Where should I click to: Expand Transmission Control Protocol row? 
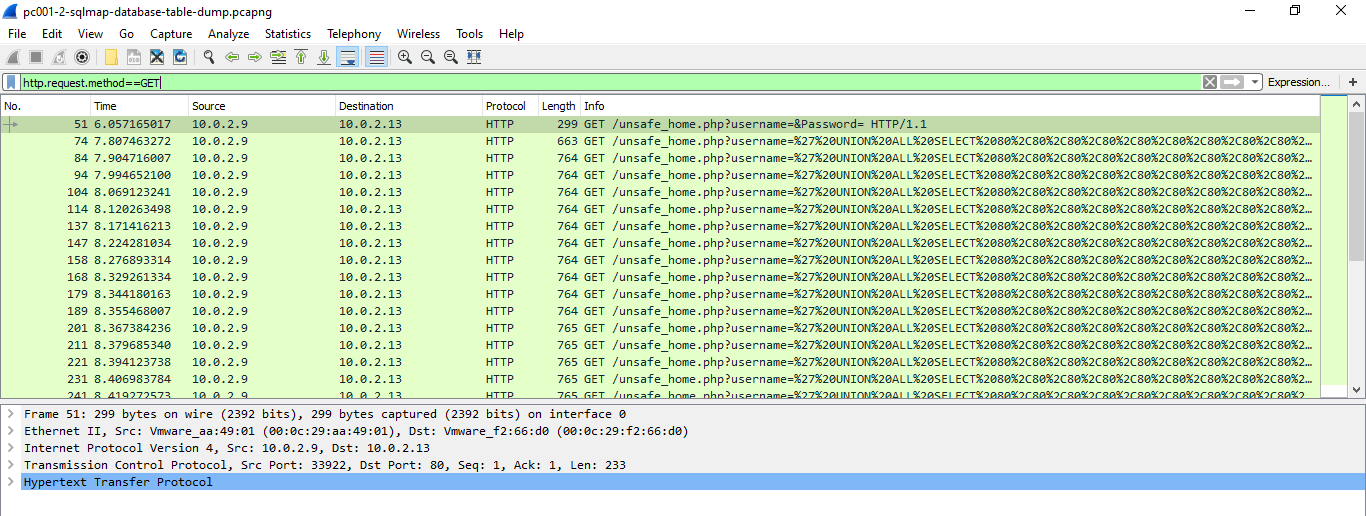coord(10,465)
